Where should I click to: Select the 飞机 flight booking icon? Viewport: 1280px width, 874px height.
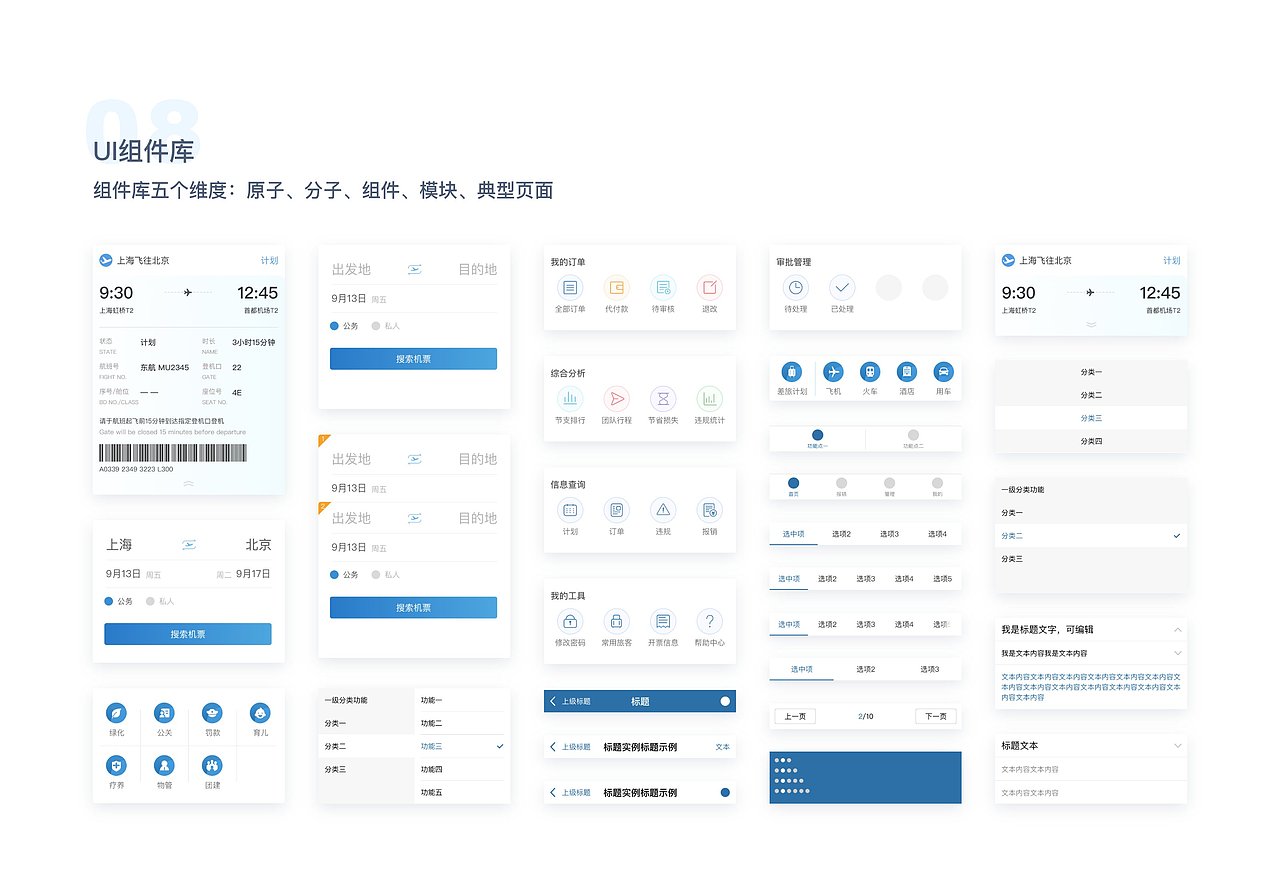coord(834,372)
